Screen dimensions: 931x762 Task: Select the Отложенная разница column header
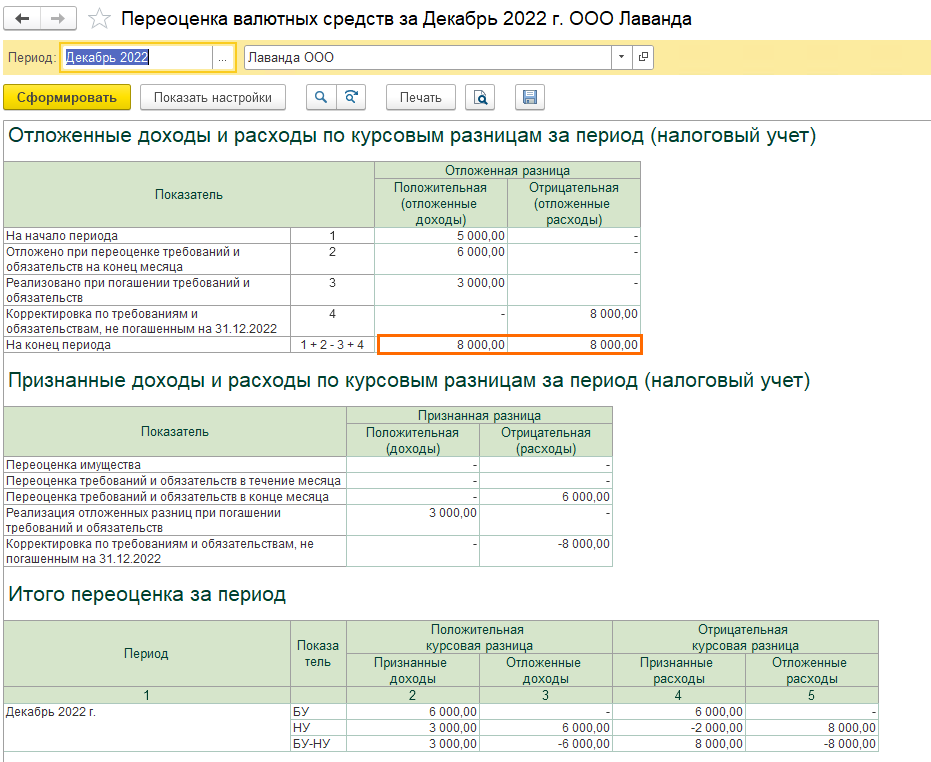508,170
